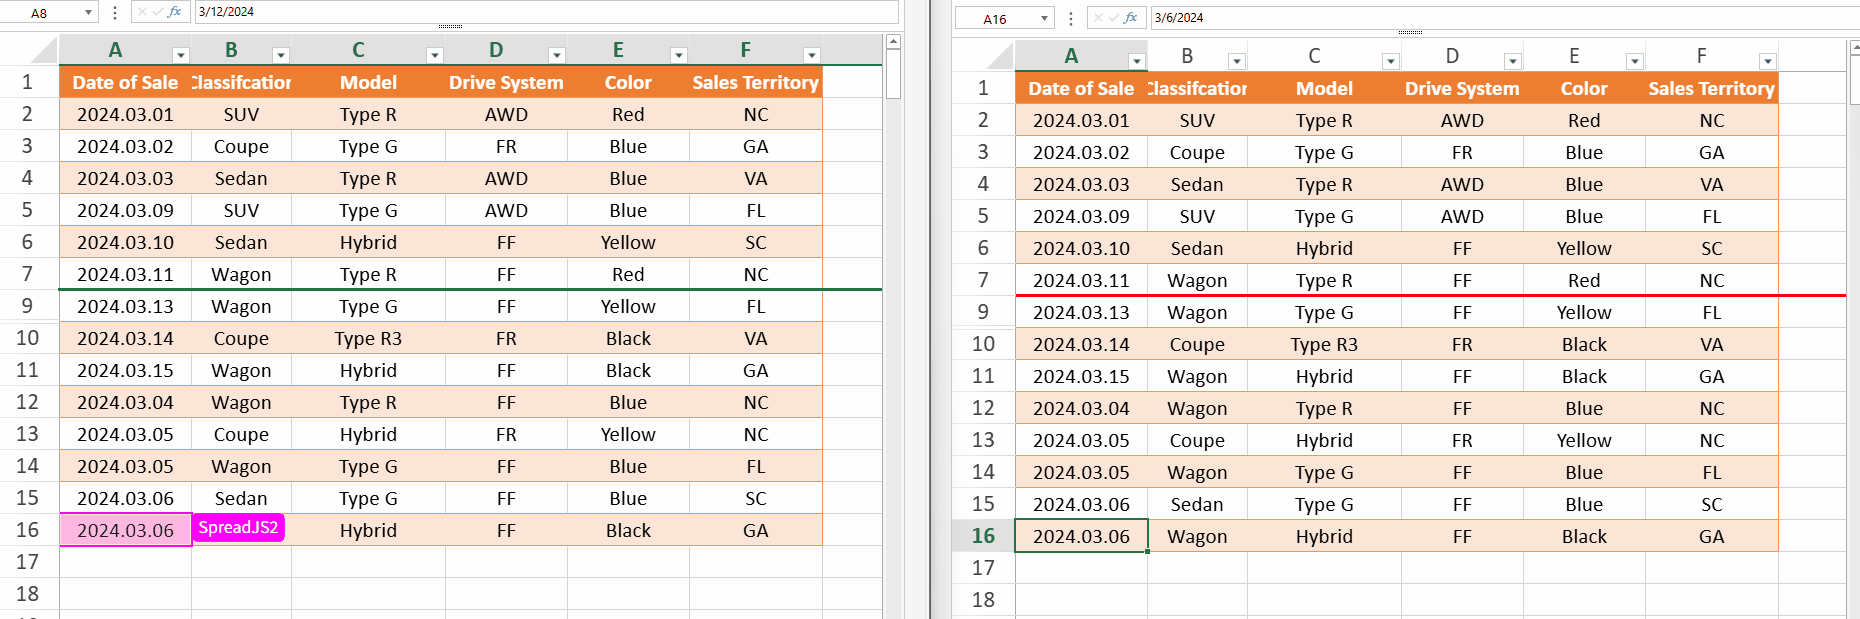
Task: Click scroll-up arrow of left sheet scrollbar
Action: [x=893, y=42]
